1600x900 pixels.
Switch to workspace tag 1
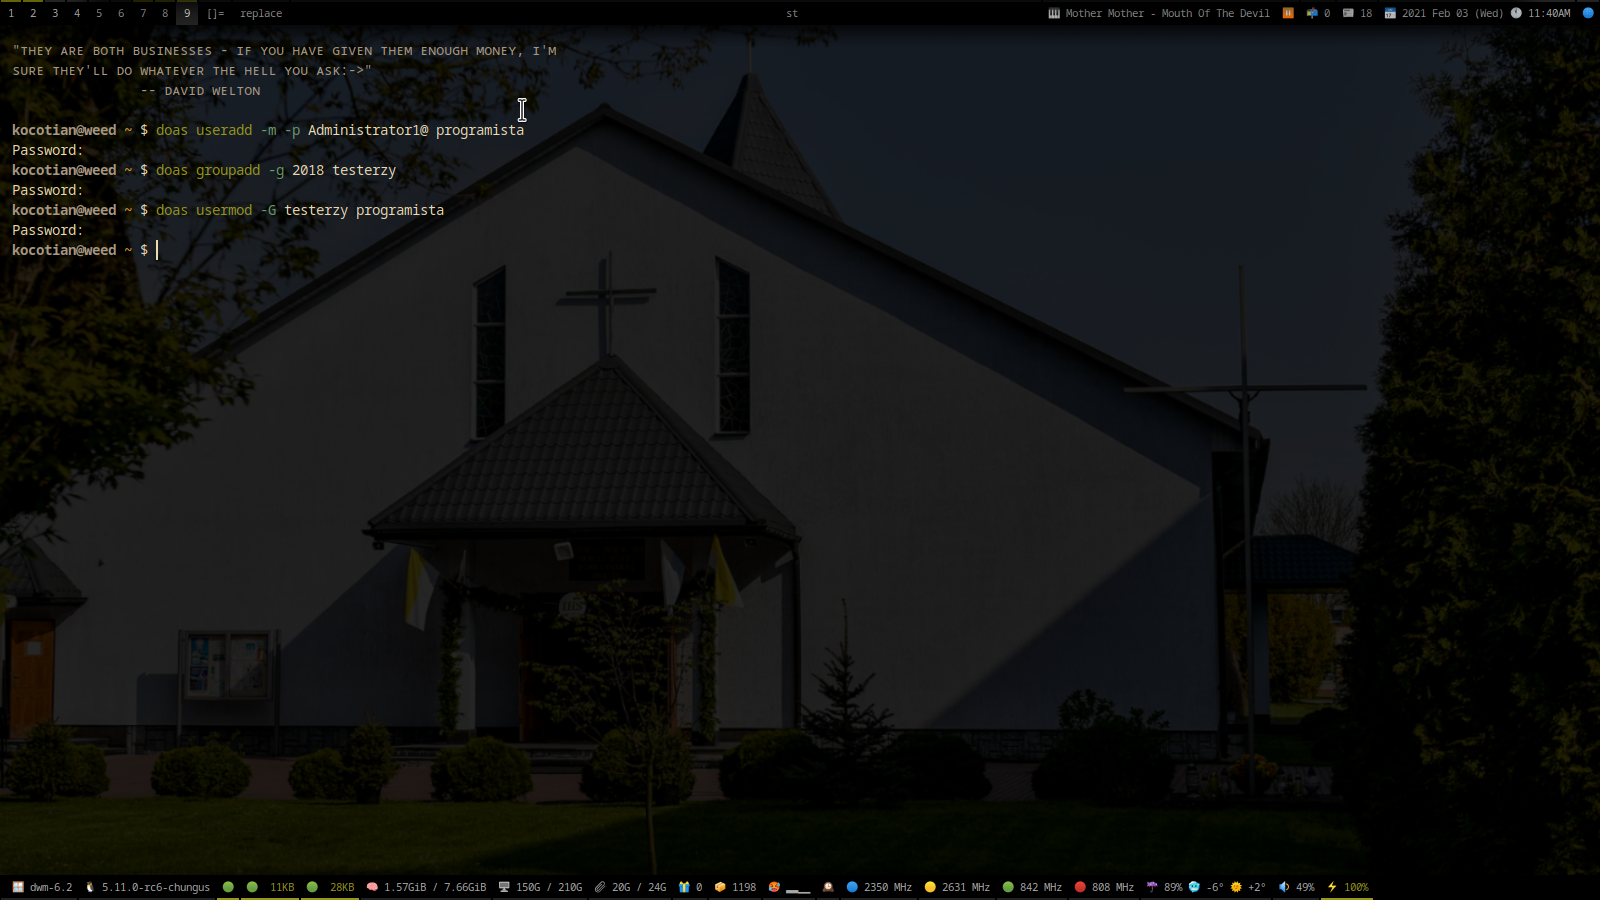pos(11,13)
